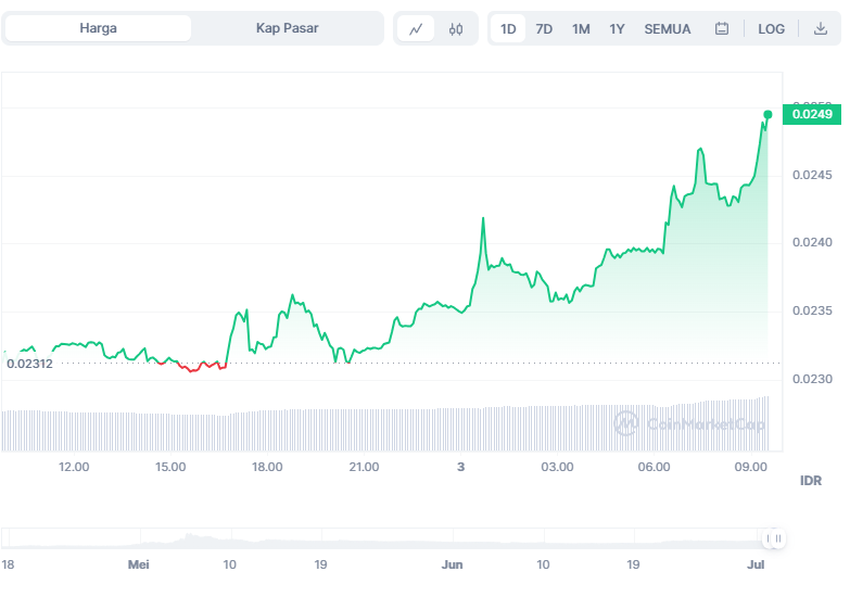The height and width of the screenshot is (597, 850).
Task: Click the download chart icon
Action: click(820, 29)
